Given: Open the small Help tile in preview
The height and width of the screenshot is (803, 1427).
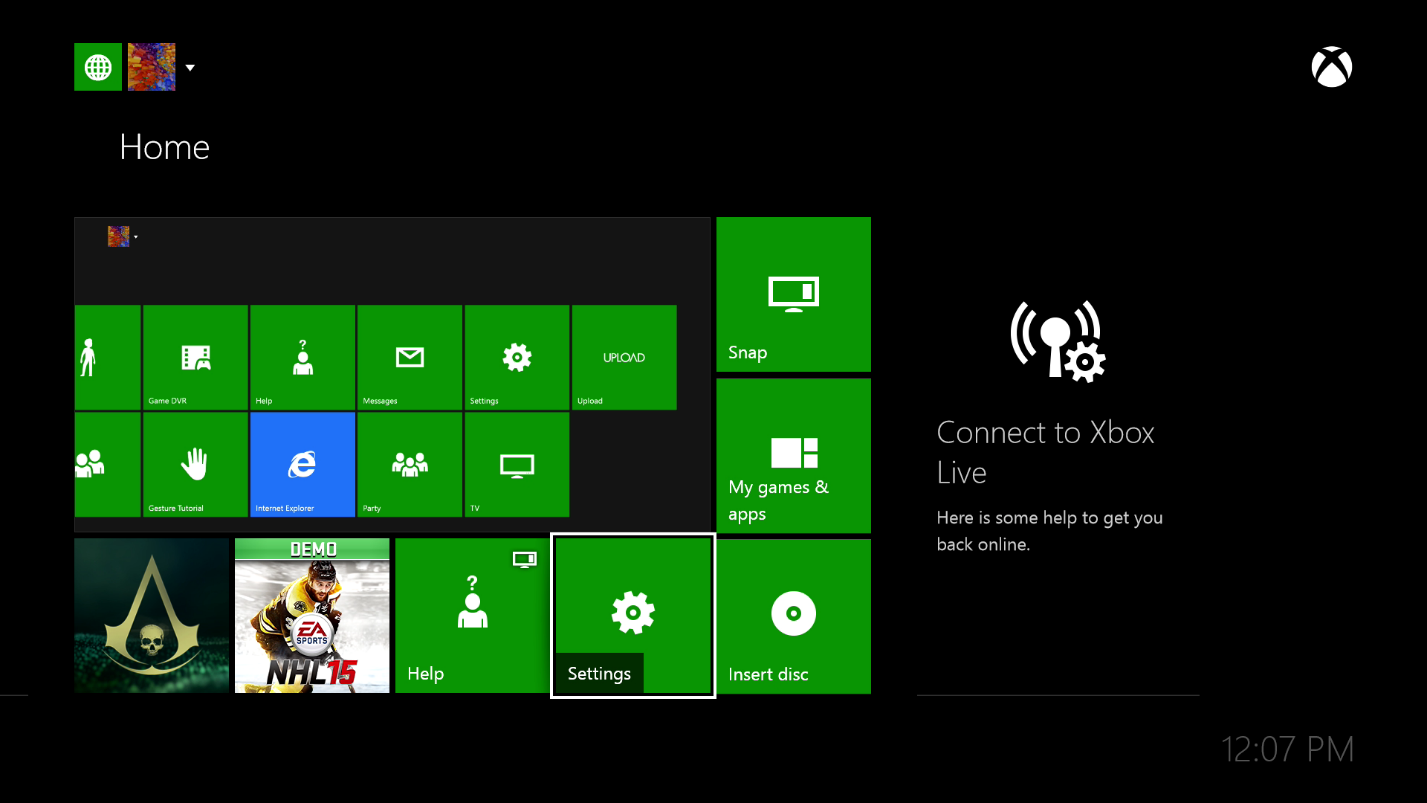Looking at the screenshot, I should point(303,358).
